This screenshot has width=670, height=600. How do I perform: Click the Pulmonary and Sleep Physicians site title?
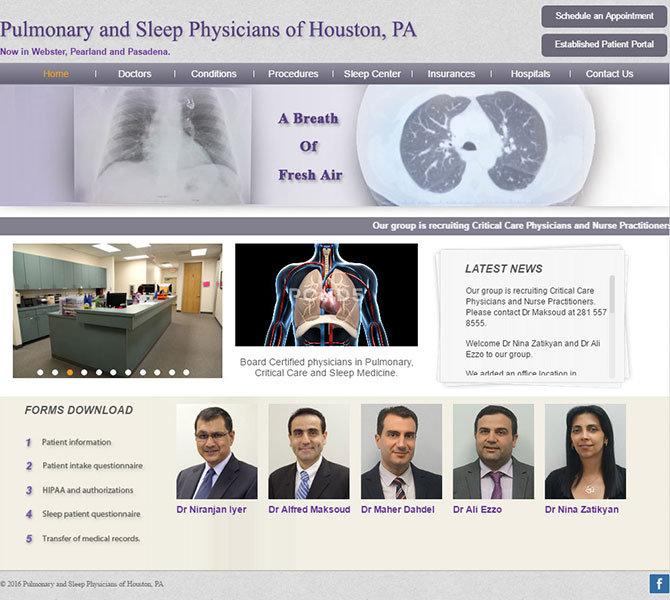208,29
